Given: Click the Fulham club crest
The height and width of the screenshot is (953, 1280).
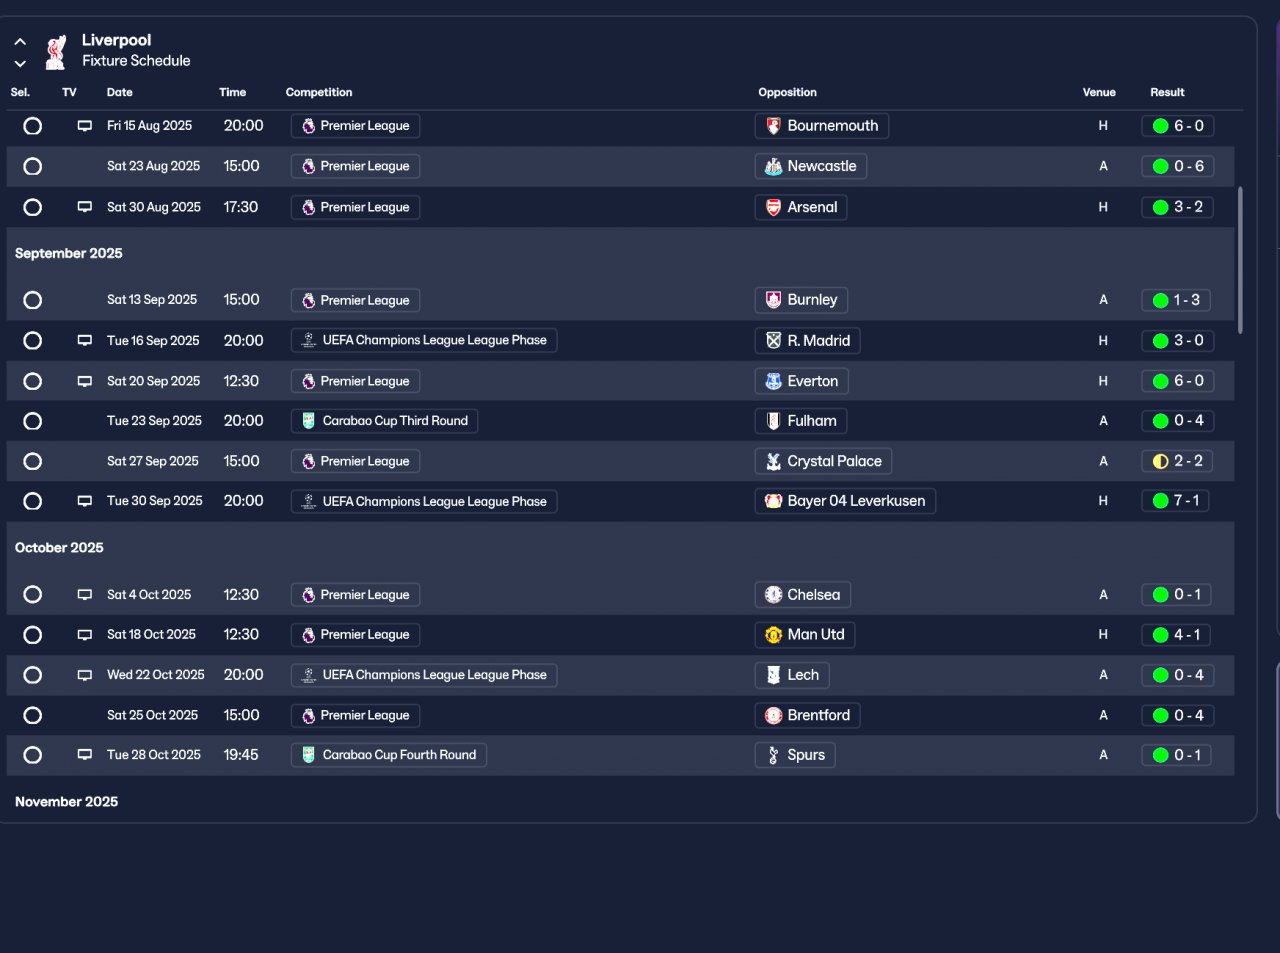Looking at the screenshot, I should [x=773, y=421].
